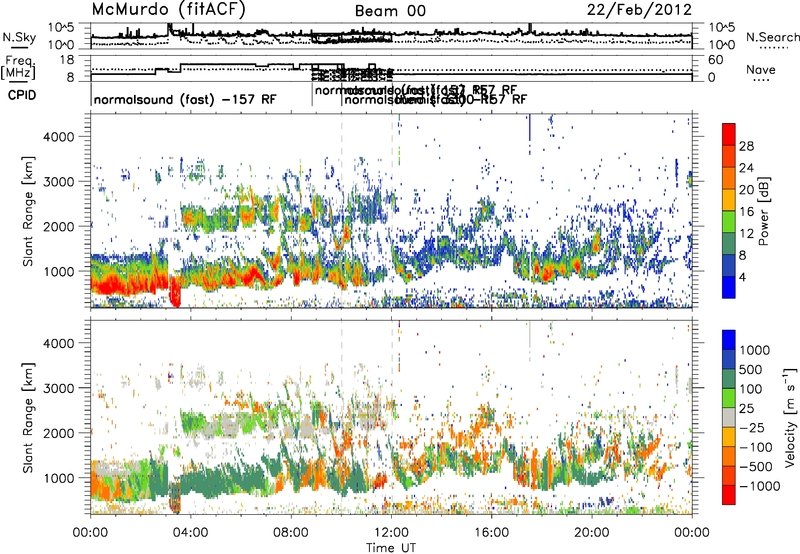This screenshot has width=800, height=554.
Task: Click the "28" tick on Power colorbar
Action: [x=746, y=146]
